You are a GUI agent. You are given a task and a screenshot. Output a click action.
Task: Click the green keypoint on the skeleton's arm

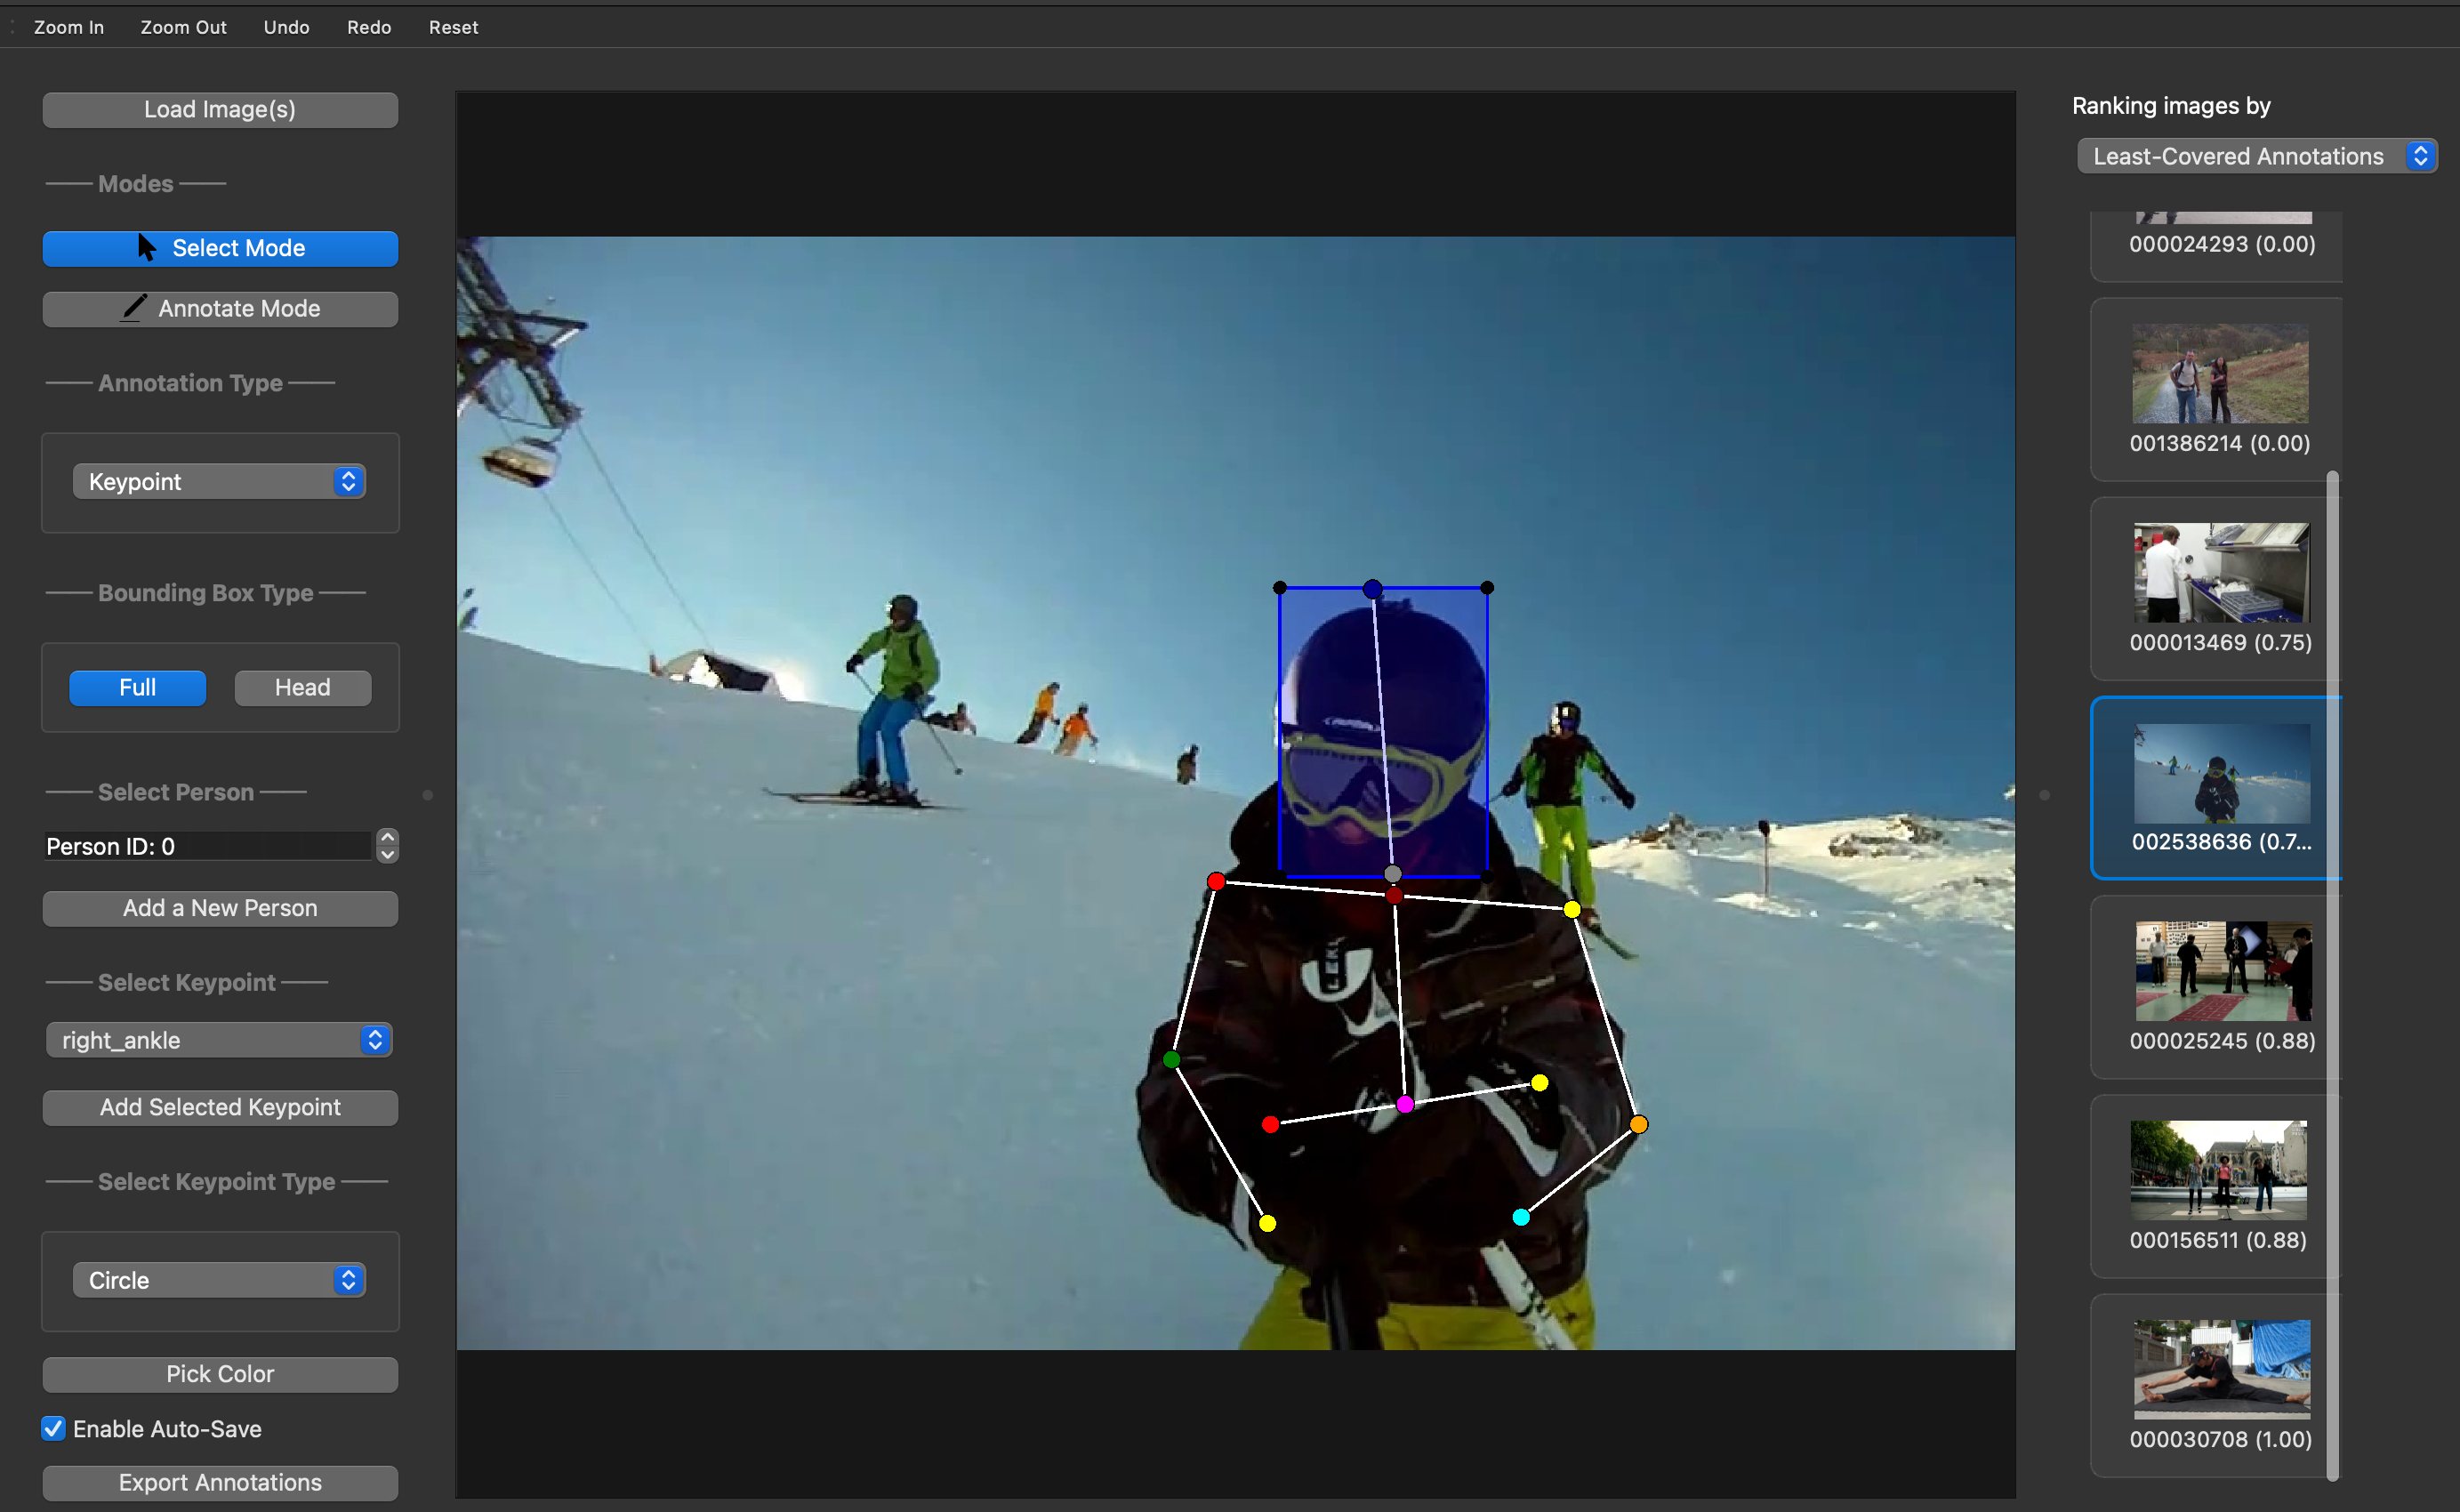[x=1171, y=1059]
